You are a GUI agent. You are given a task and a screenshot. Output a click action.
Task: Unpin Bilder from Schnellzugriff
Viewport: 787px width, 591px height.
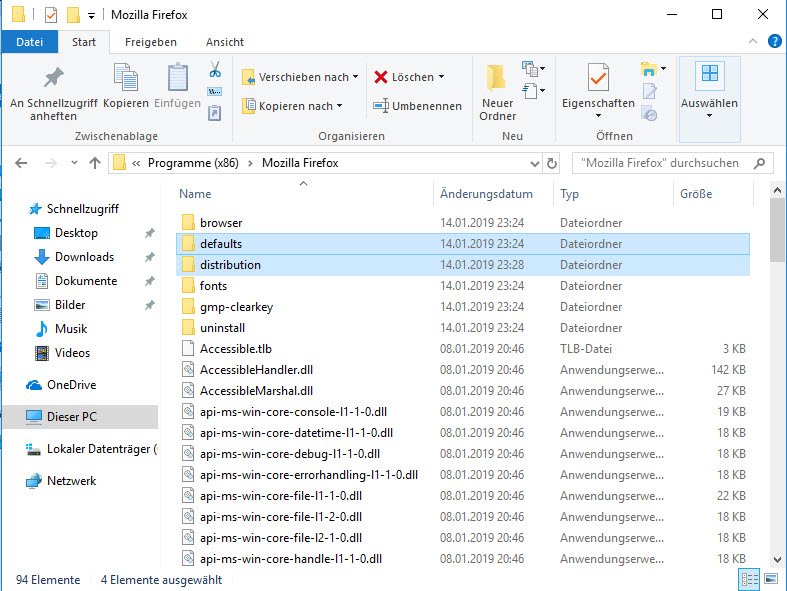click(x=150, y=305)
